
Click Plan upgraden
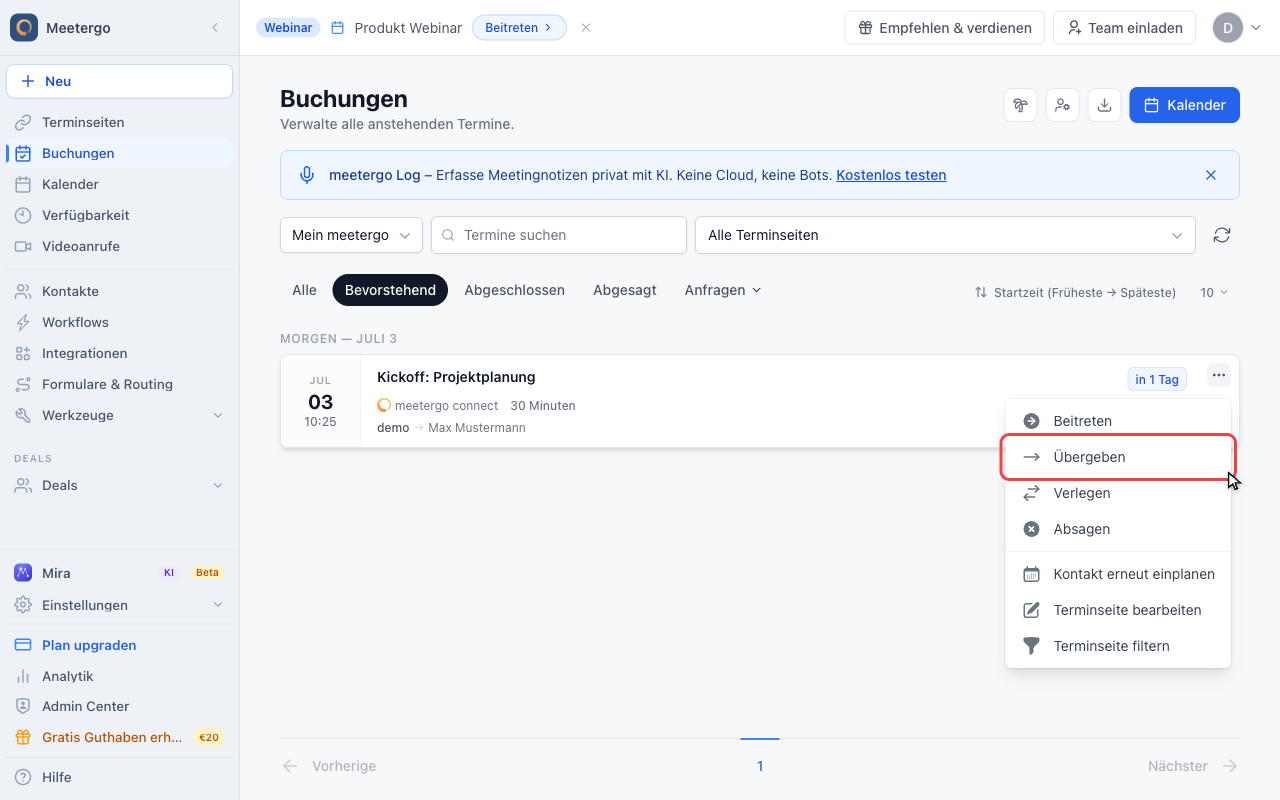pos(119,645)
